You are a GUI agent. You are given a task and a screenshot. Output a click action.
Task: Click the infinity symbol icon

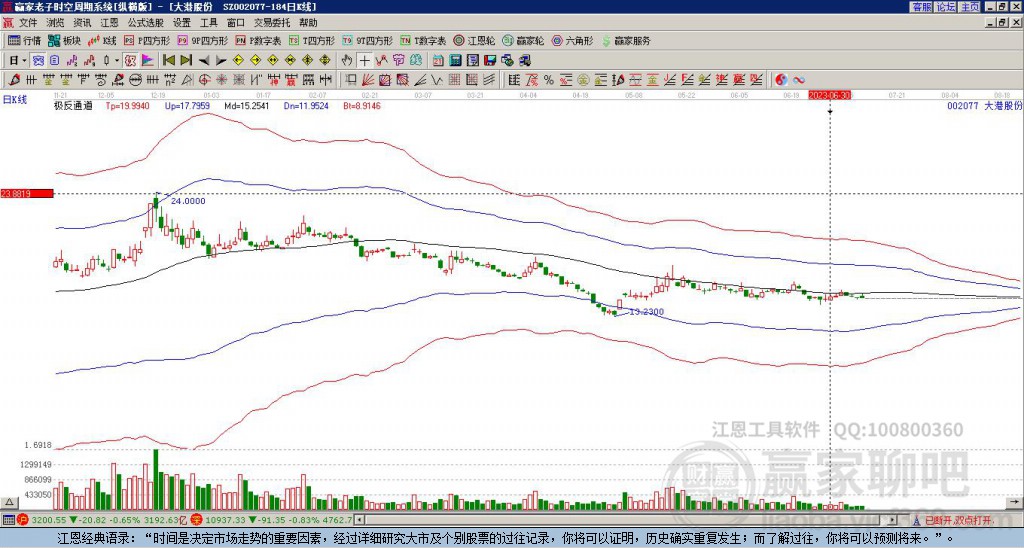(x=799, y=80)
